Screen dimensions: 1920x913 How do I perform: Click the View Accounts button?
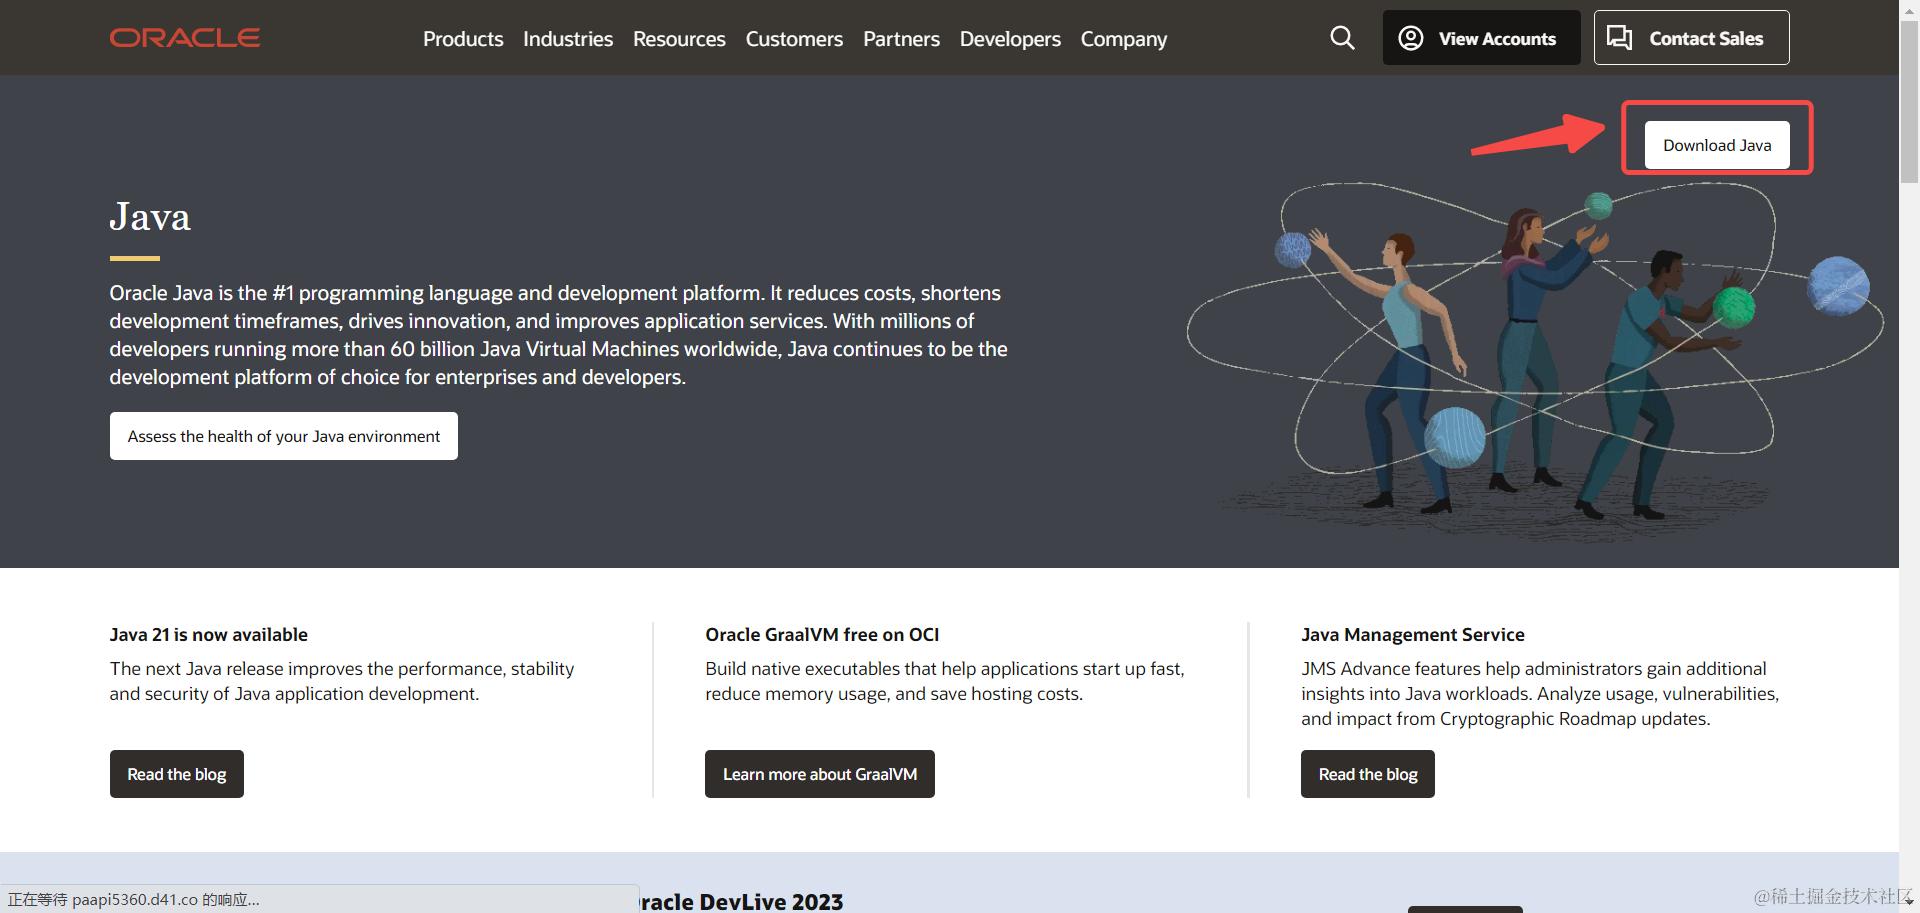[x=1481, y=38]
